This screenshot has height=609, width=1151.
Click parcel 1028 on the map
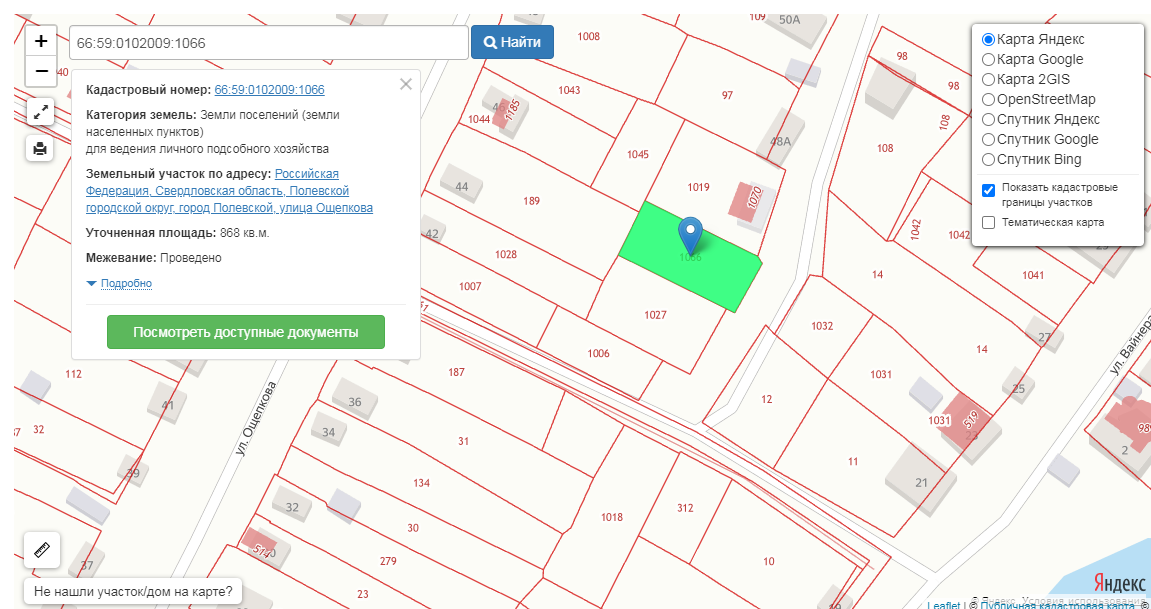pyautogui.click(x=506, y=255)
